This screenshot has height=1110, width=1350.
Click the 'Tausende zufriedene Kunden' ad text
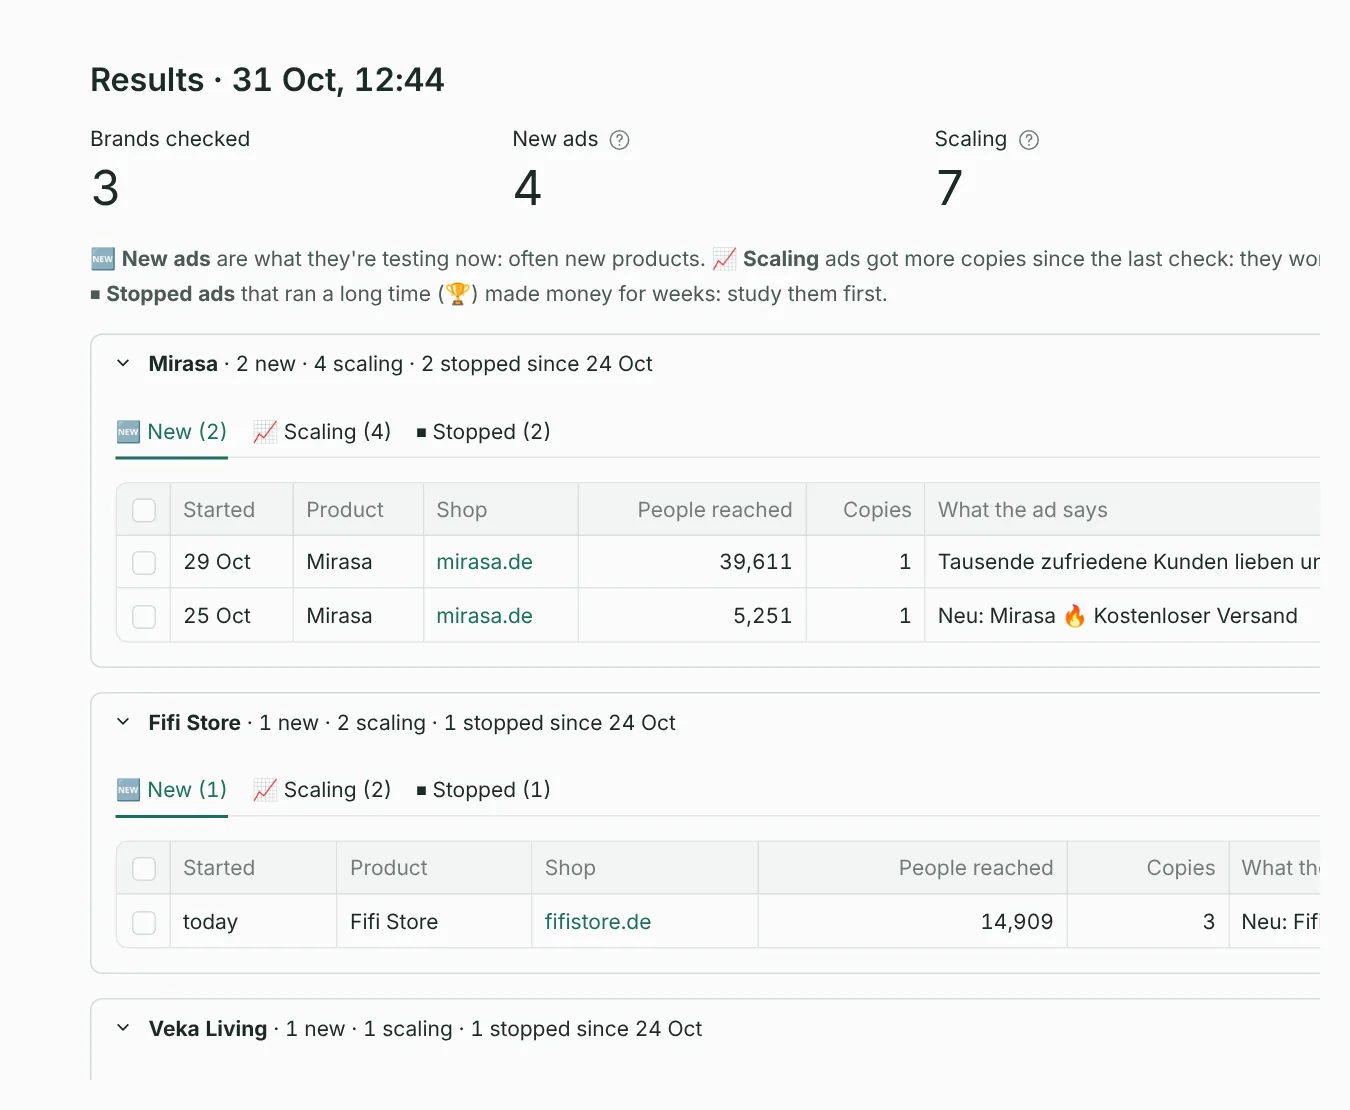1129,562
